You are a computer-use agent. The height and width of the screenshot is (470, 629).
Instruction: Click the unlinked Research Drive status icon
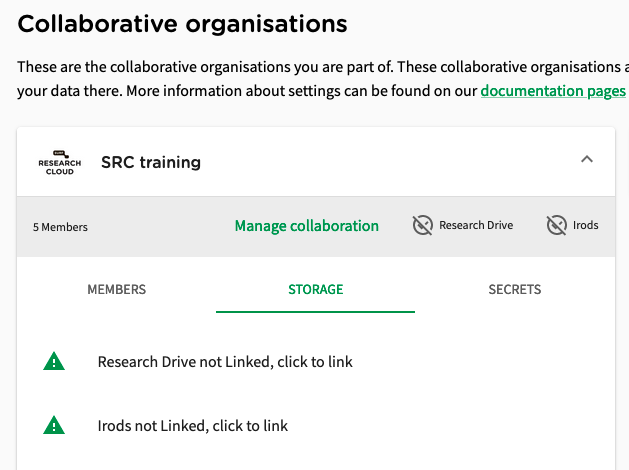(x=422, y=225)
